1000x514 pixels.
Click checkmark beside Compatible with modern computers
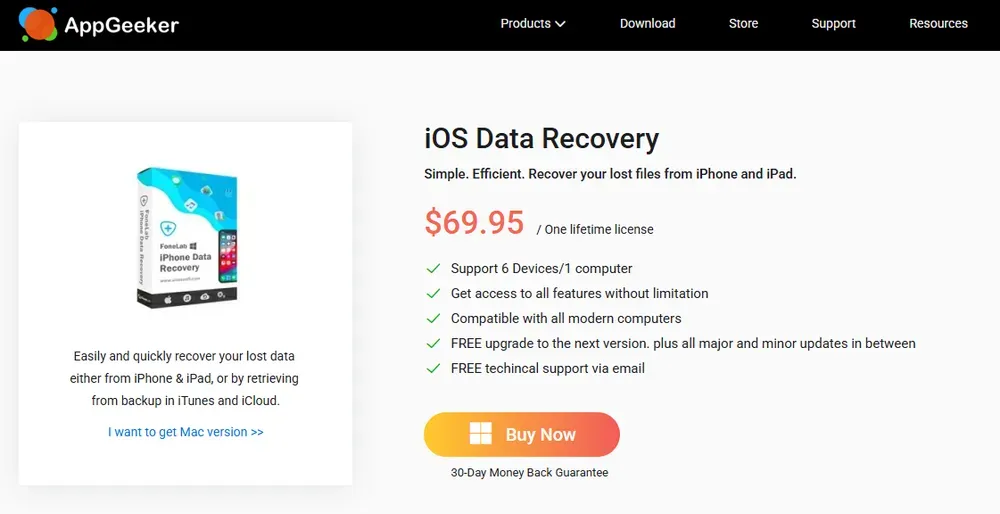click(433, 319)
